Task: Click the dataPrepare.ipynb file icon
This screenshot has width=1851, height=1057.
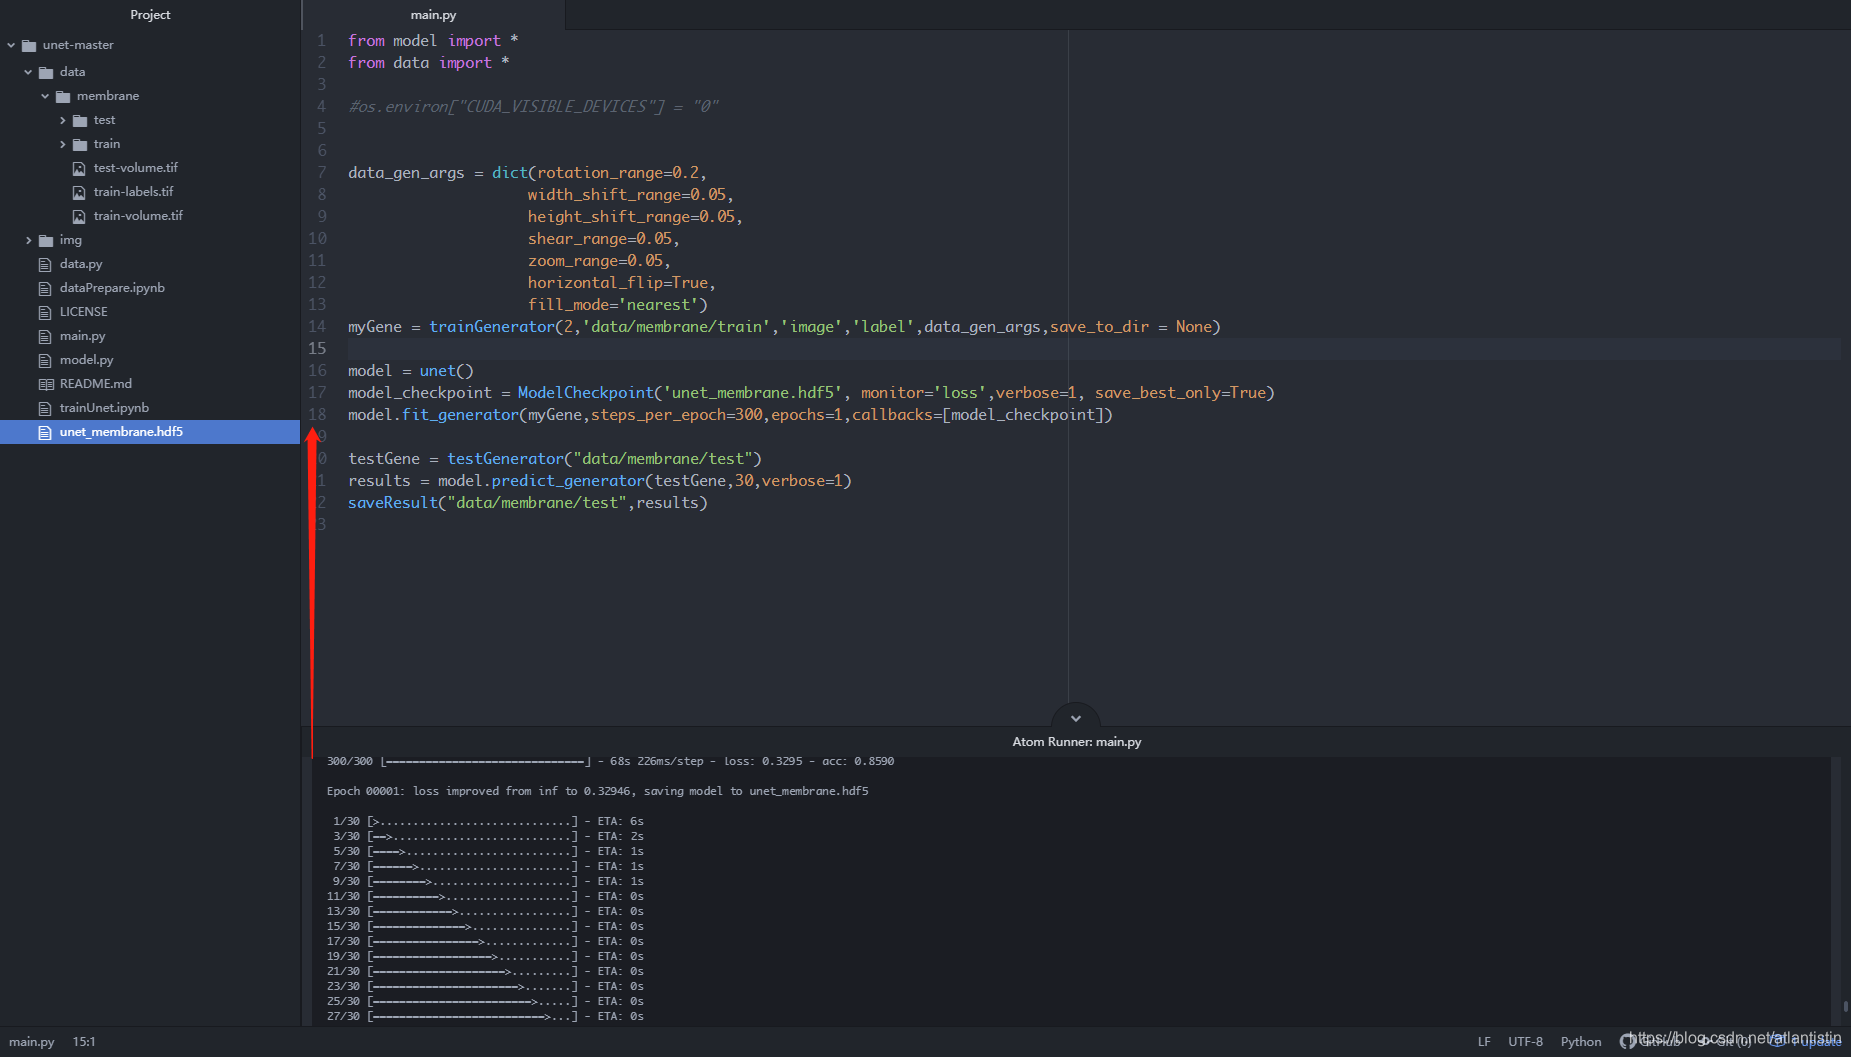Action: click(45, 288)
